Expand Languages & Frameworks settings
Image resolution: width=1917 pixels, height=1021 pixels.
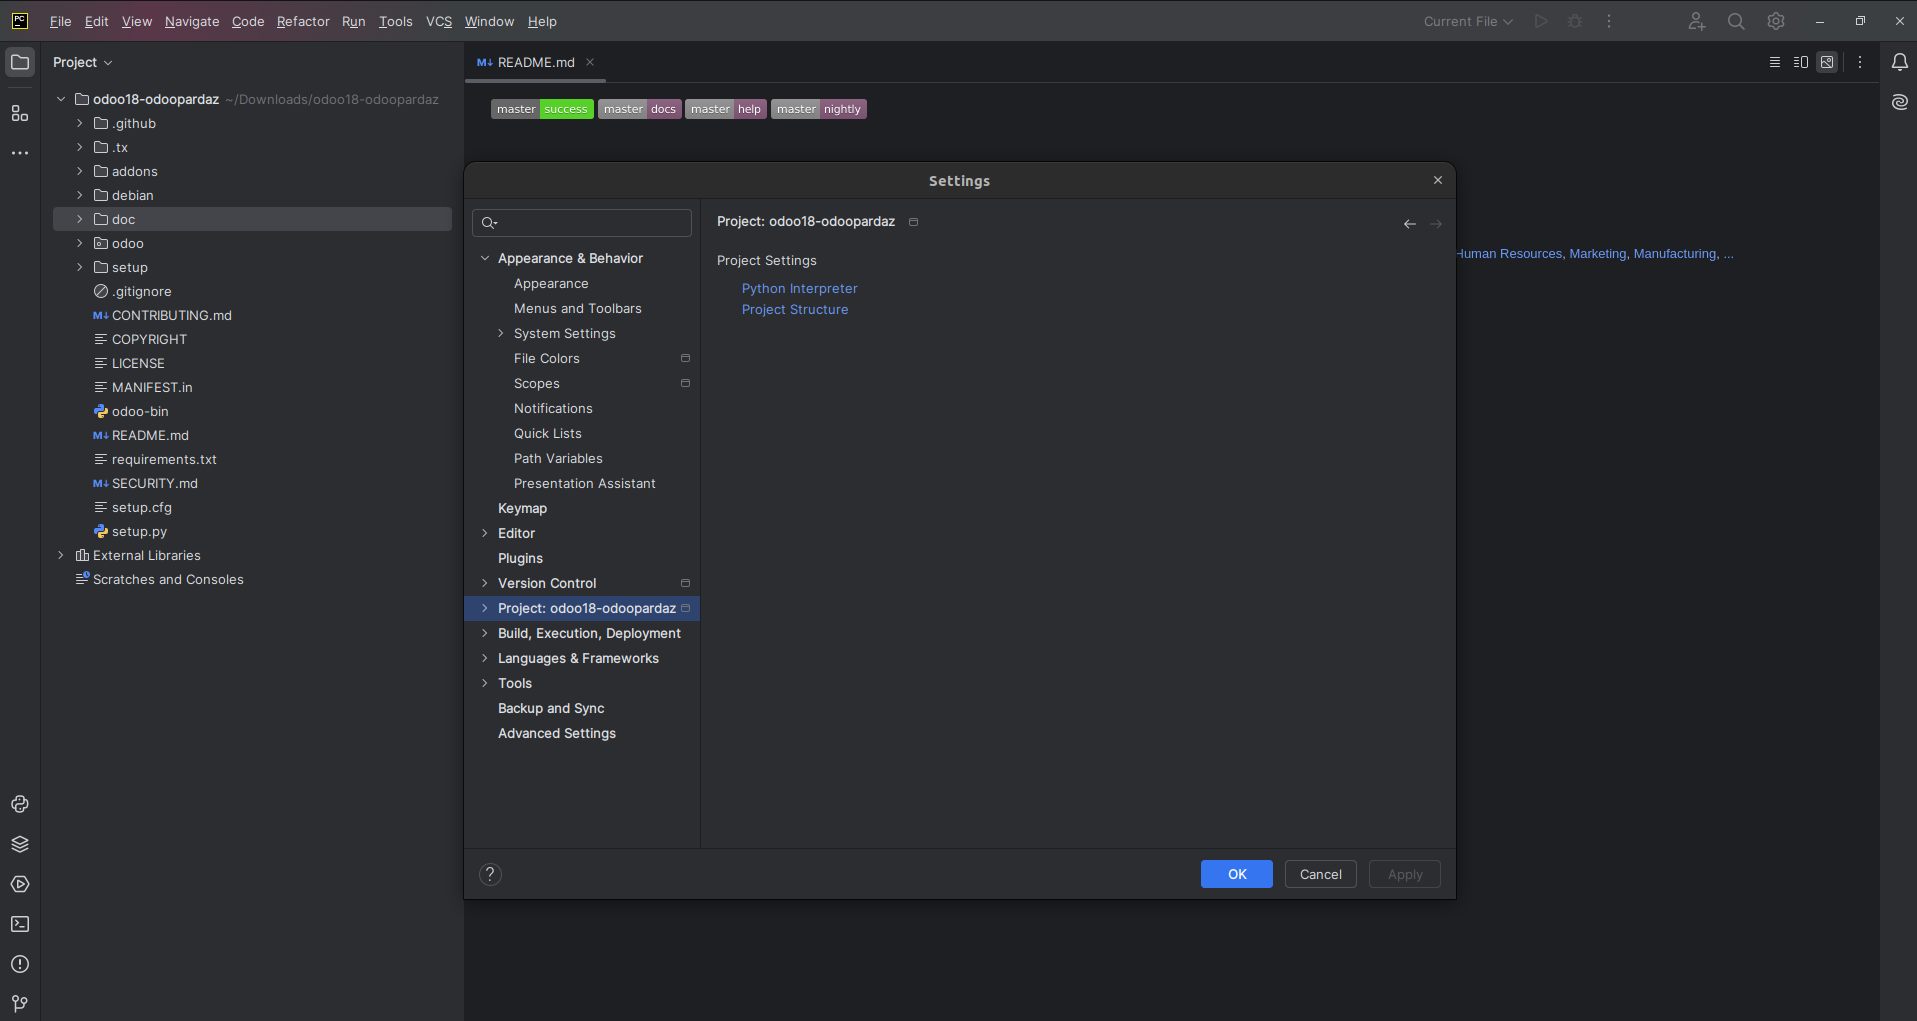(x=485, y=658)
